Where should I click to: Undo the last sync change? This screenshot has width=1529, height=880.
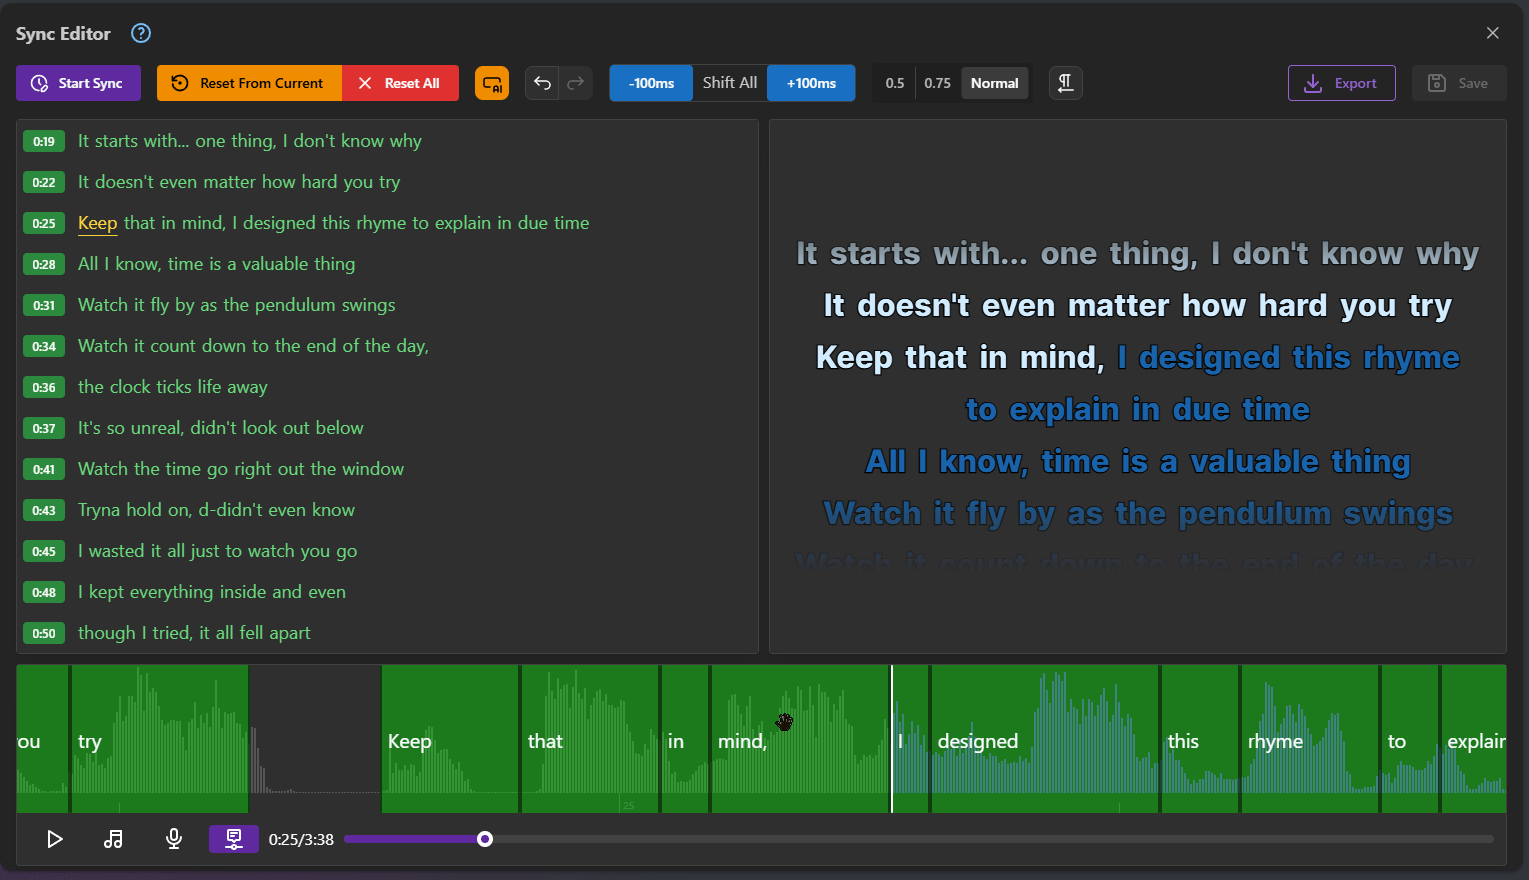point(542,83)
